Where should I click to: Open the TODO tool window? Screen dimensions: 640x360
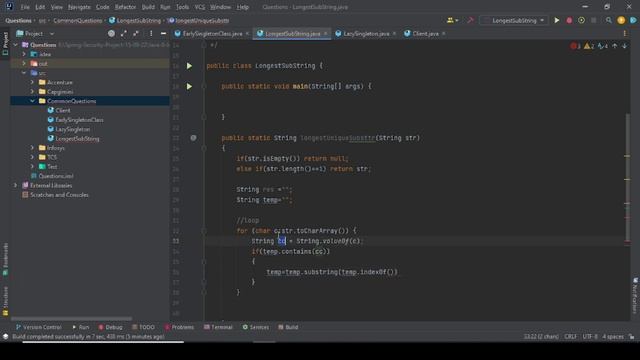tap(143, 327)
